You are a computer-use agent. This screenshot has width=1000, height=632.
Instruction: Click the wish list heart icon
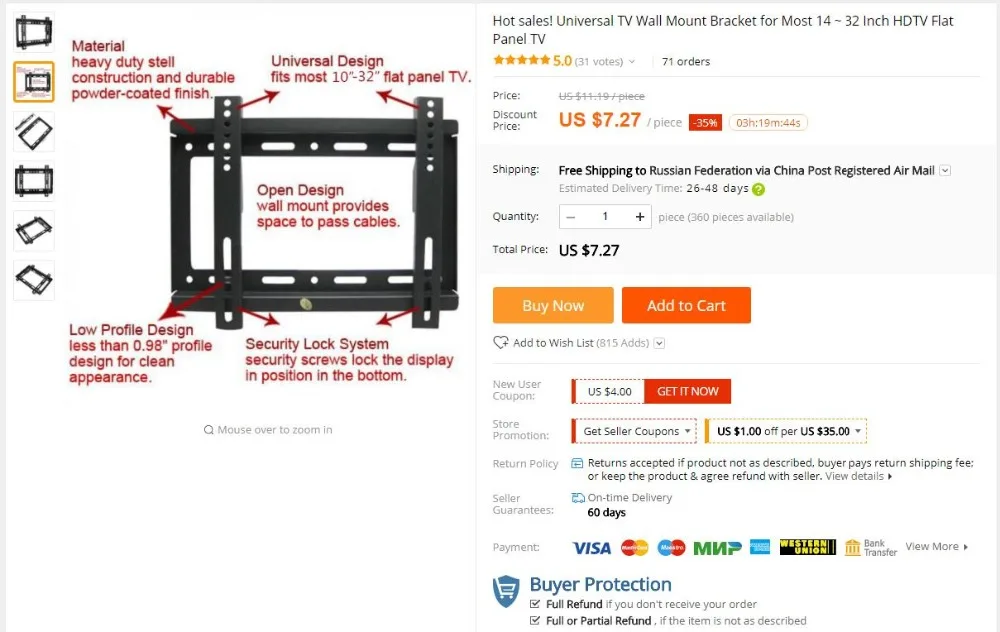(x=501, y=342)
